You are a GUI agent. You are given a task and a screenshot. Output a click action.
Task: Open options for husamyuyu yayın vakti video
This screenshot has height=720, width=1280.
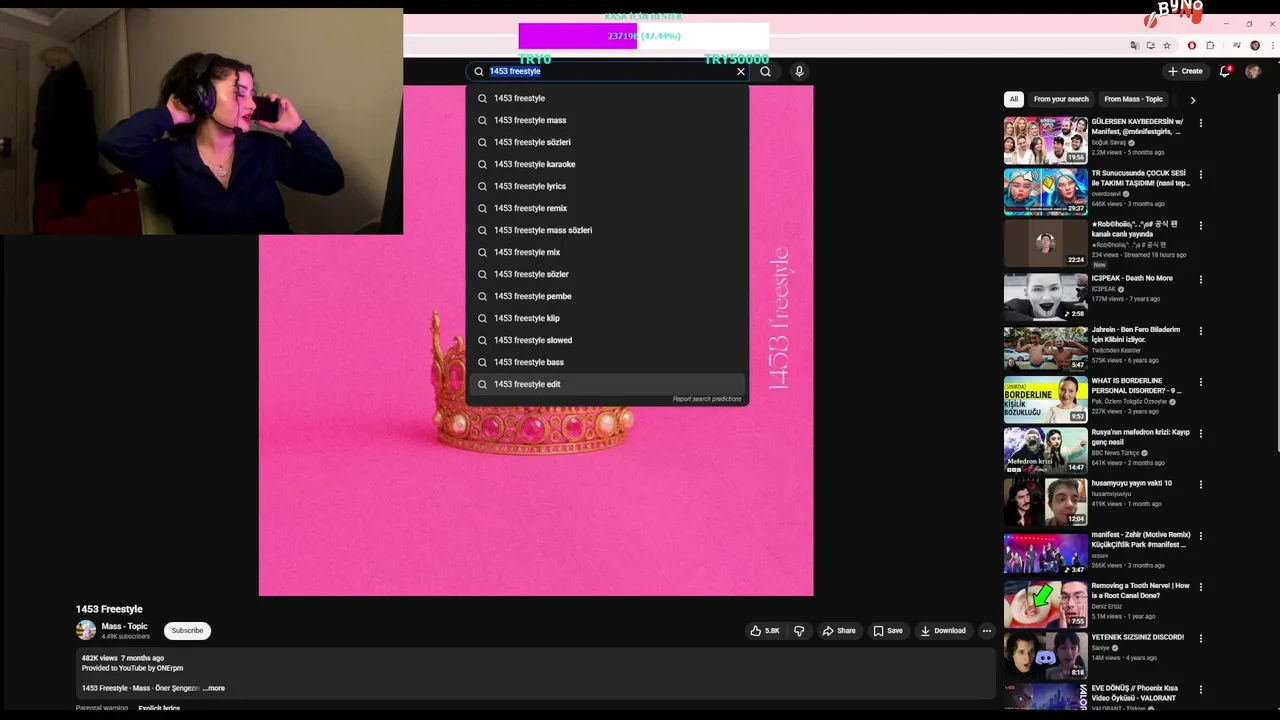(x=1201, y=484)
